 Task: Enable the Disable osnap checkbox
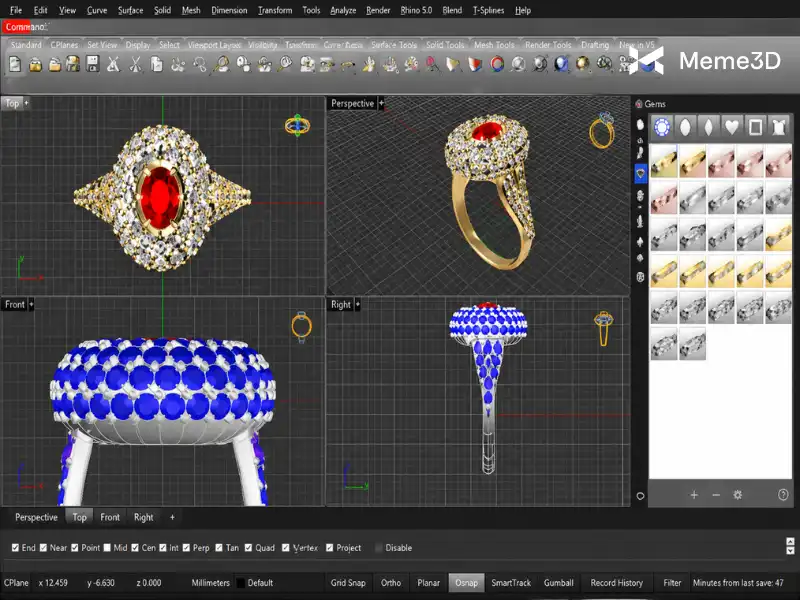[x=379, y=547]
